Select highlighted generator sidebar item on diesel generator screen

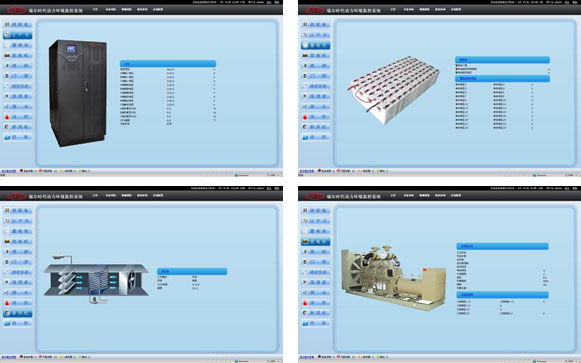tap(316, 242)
